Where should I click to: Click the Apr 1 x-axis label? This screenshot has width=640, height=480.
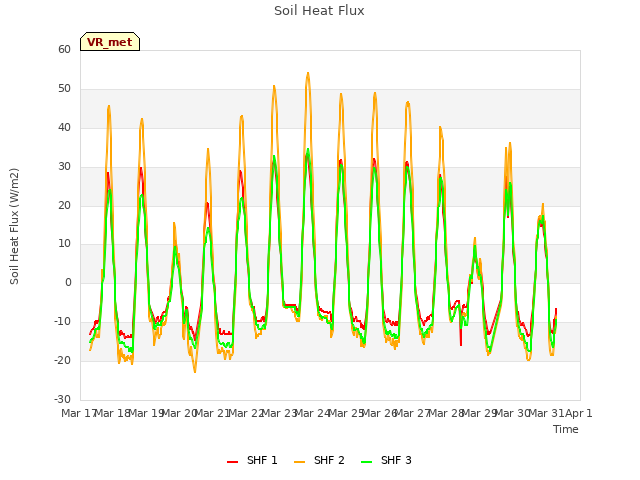(579, 413)
